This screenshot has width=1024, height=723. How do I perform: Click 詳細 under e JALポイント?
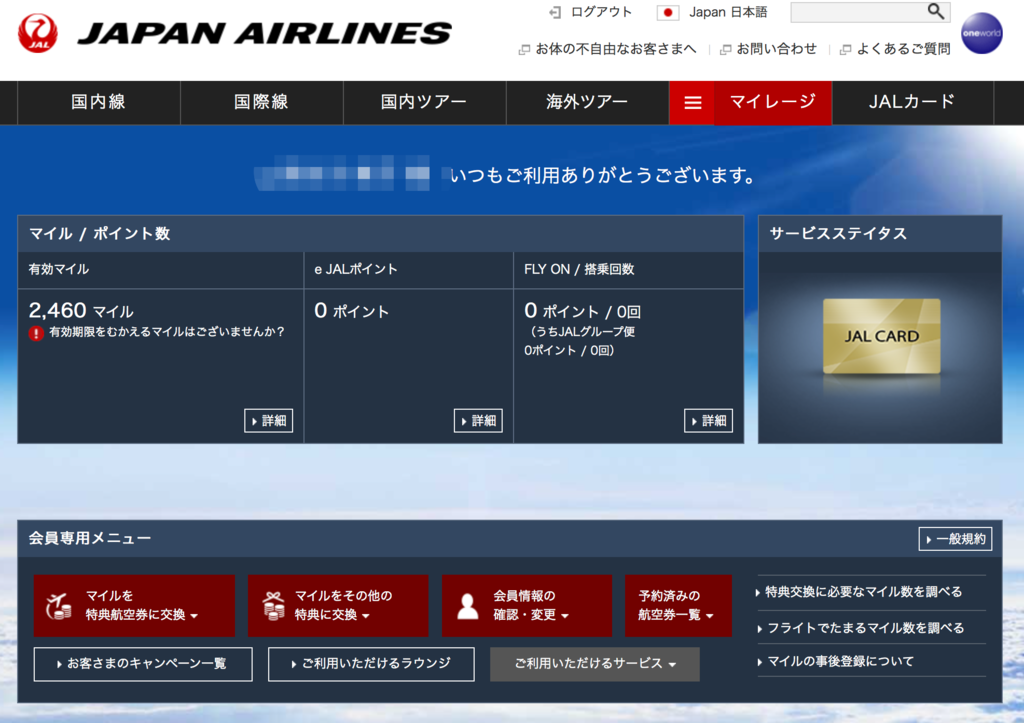coord(478,421)
